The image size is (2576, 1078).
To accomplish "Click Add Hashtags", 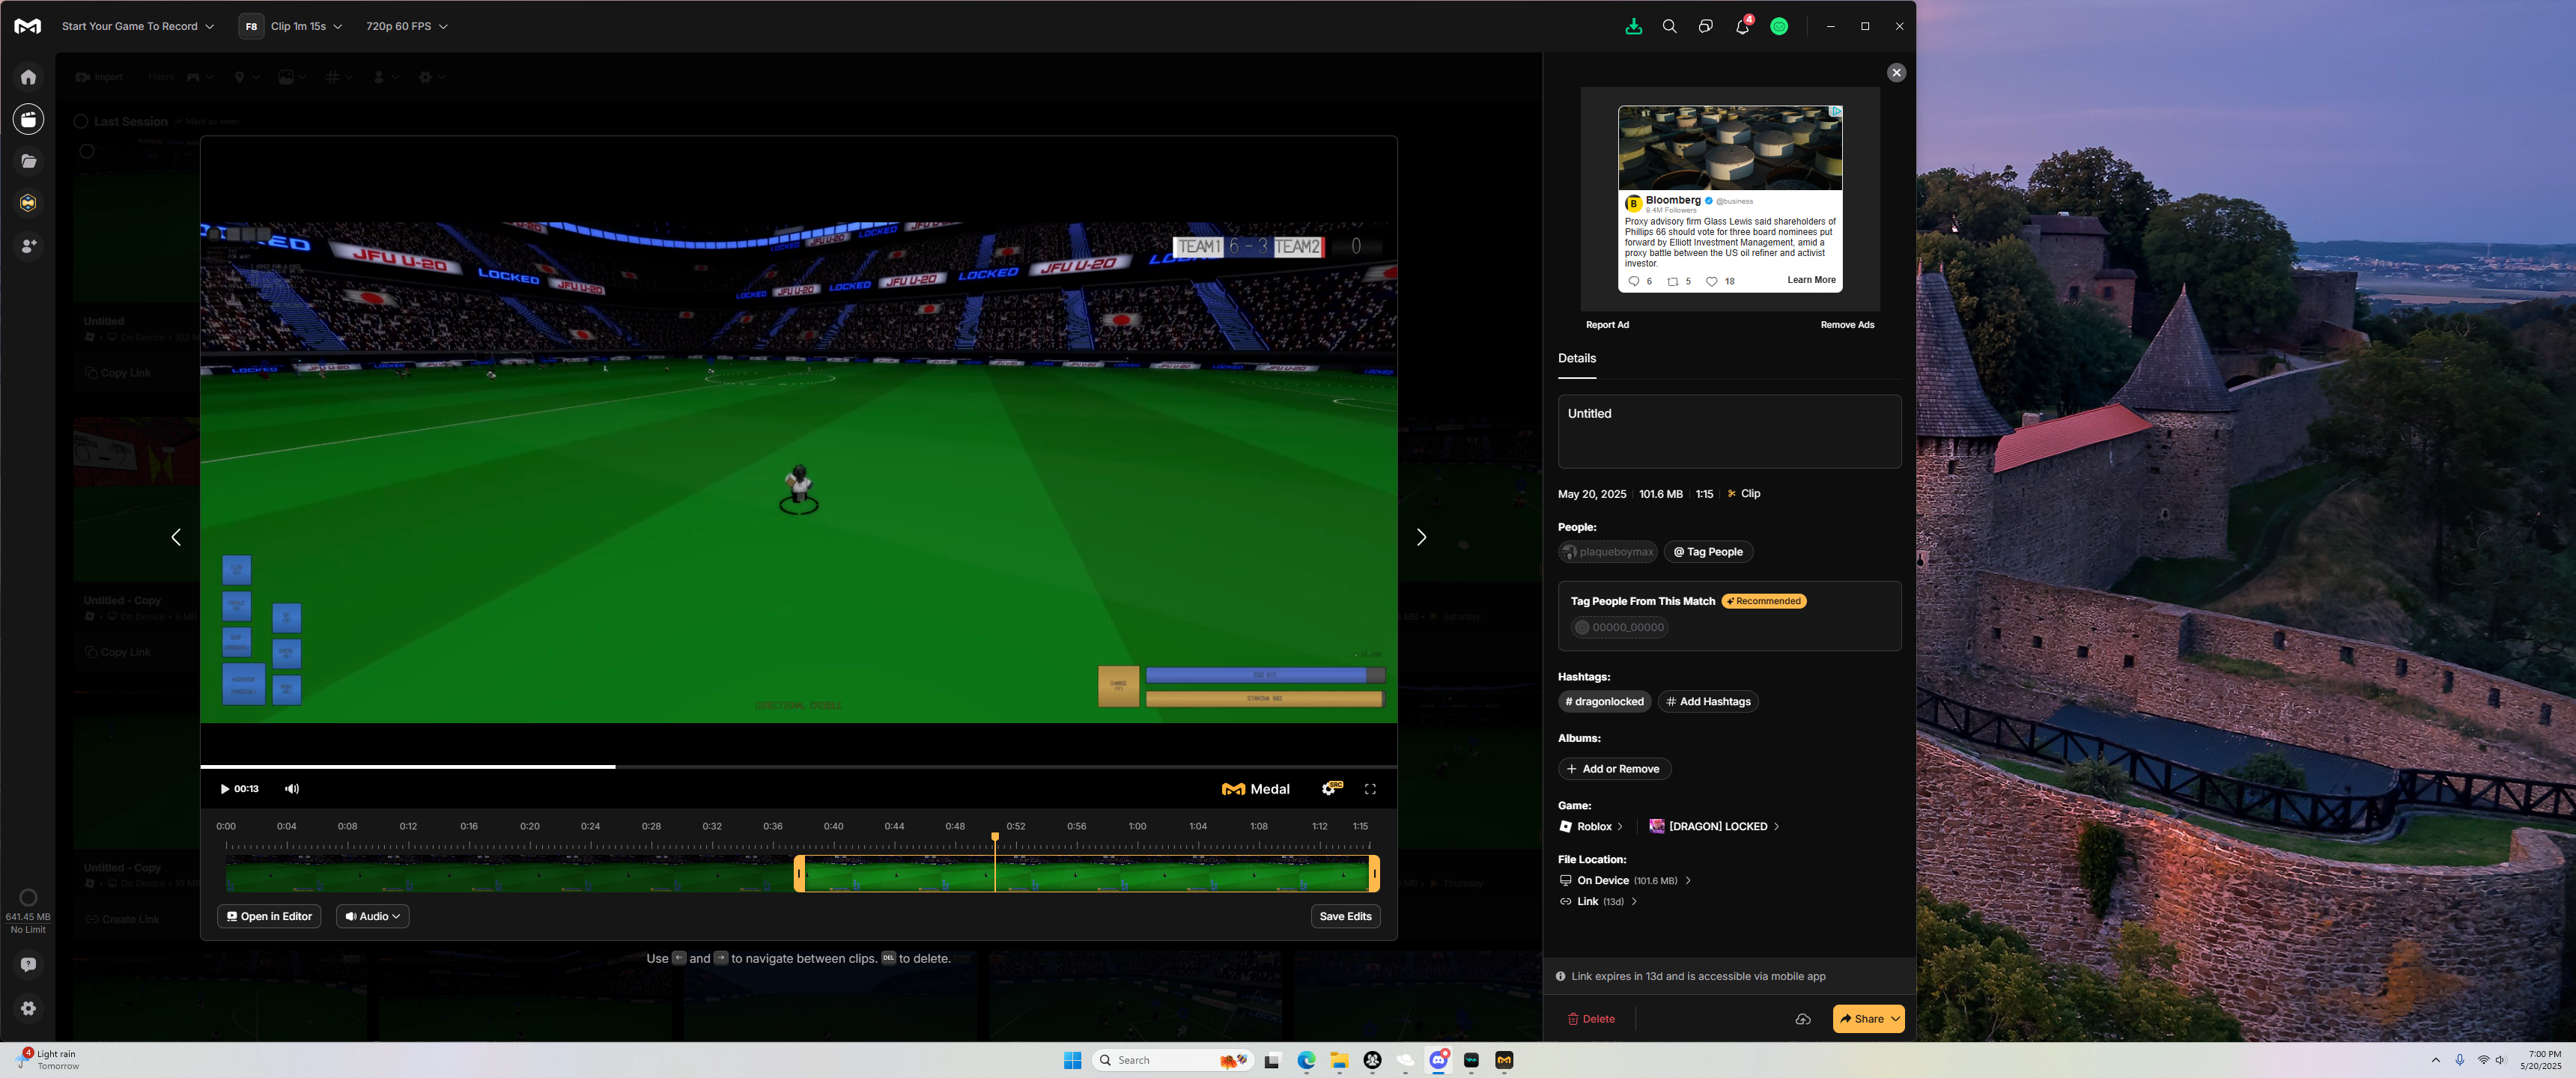I will (x=1708, y=702).
